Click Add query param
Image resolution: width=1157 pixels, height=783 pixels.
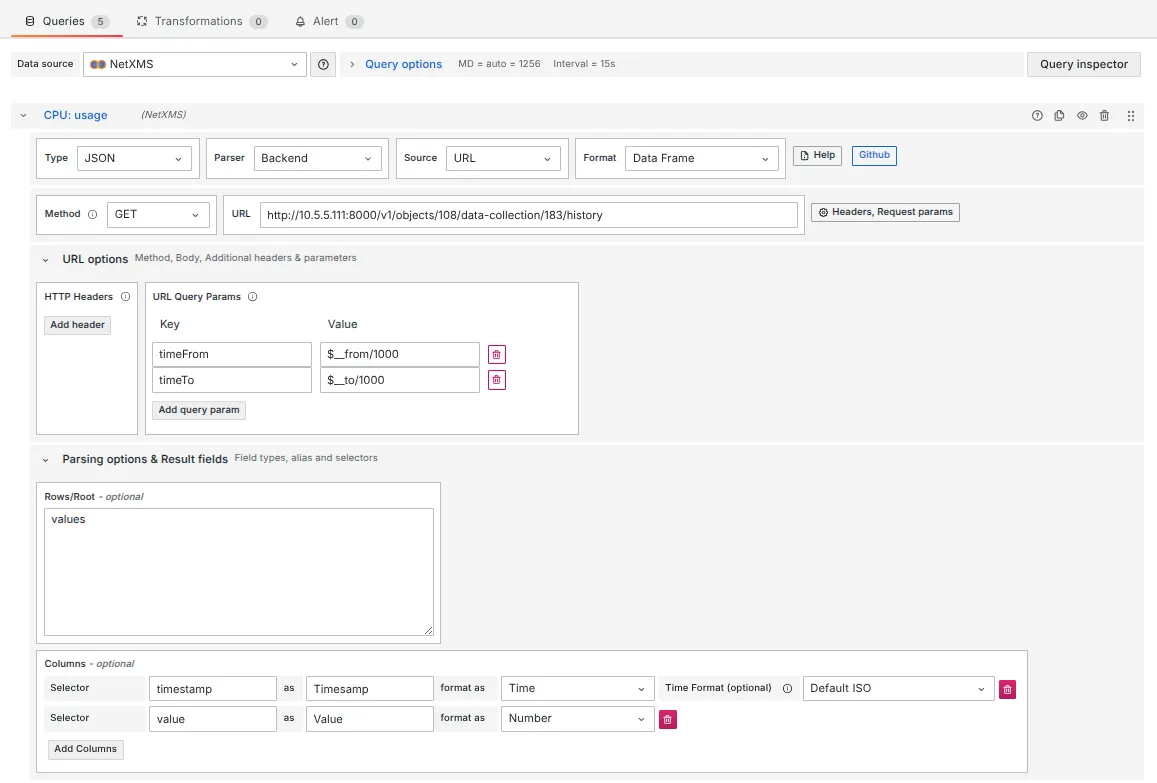pyautogui.click(x=198, y=409)
